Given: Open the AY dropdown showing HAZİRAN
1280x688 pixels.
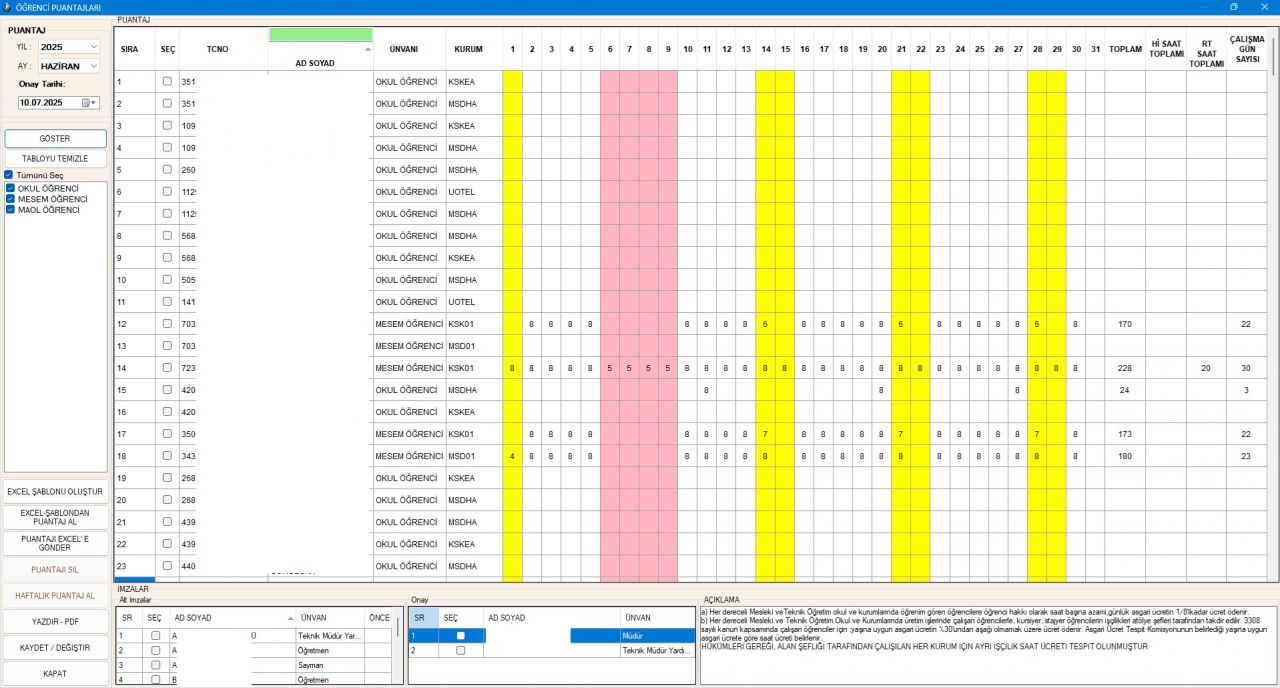Looking at the screenshot, I should point(94,66).
